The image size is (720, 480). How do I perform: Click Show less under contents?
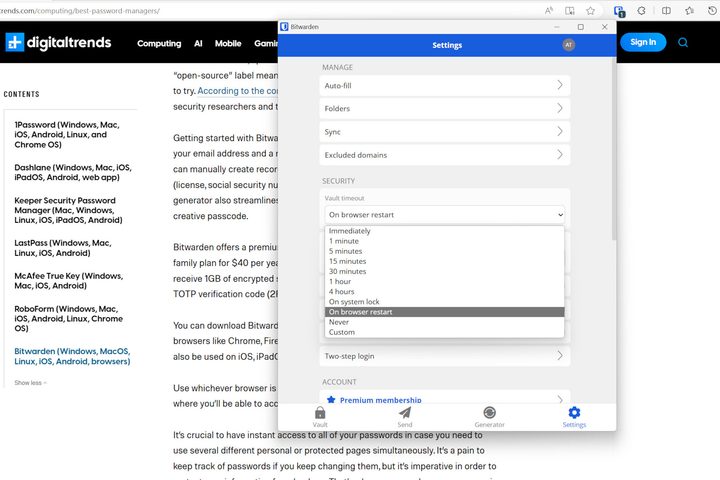click(30, 383)
